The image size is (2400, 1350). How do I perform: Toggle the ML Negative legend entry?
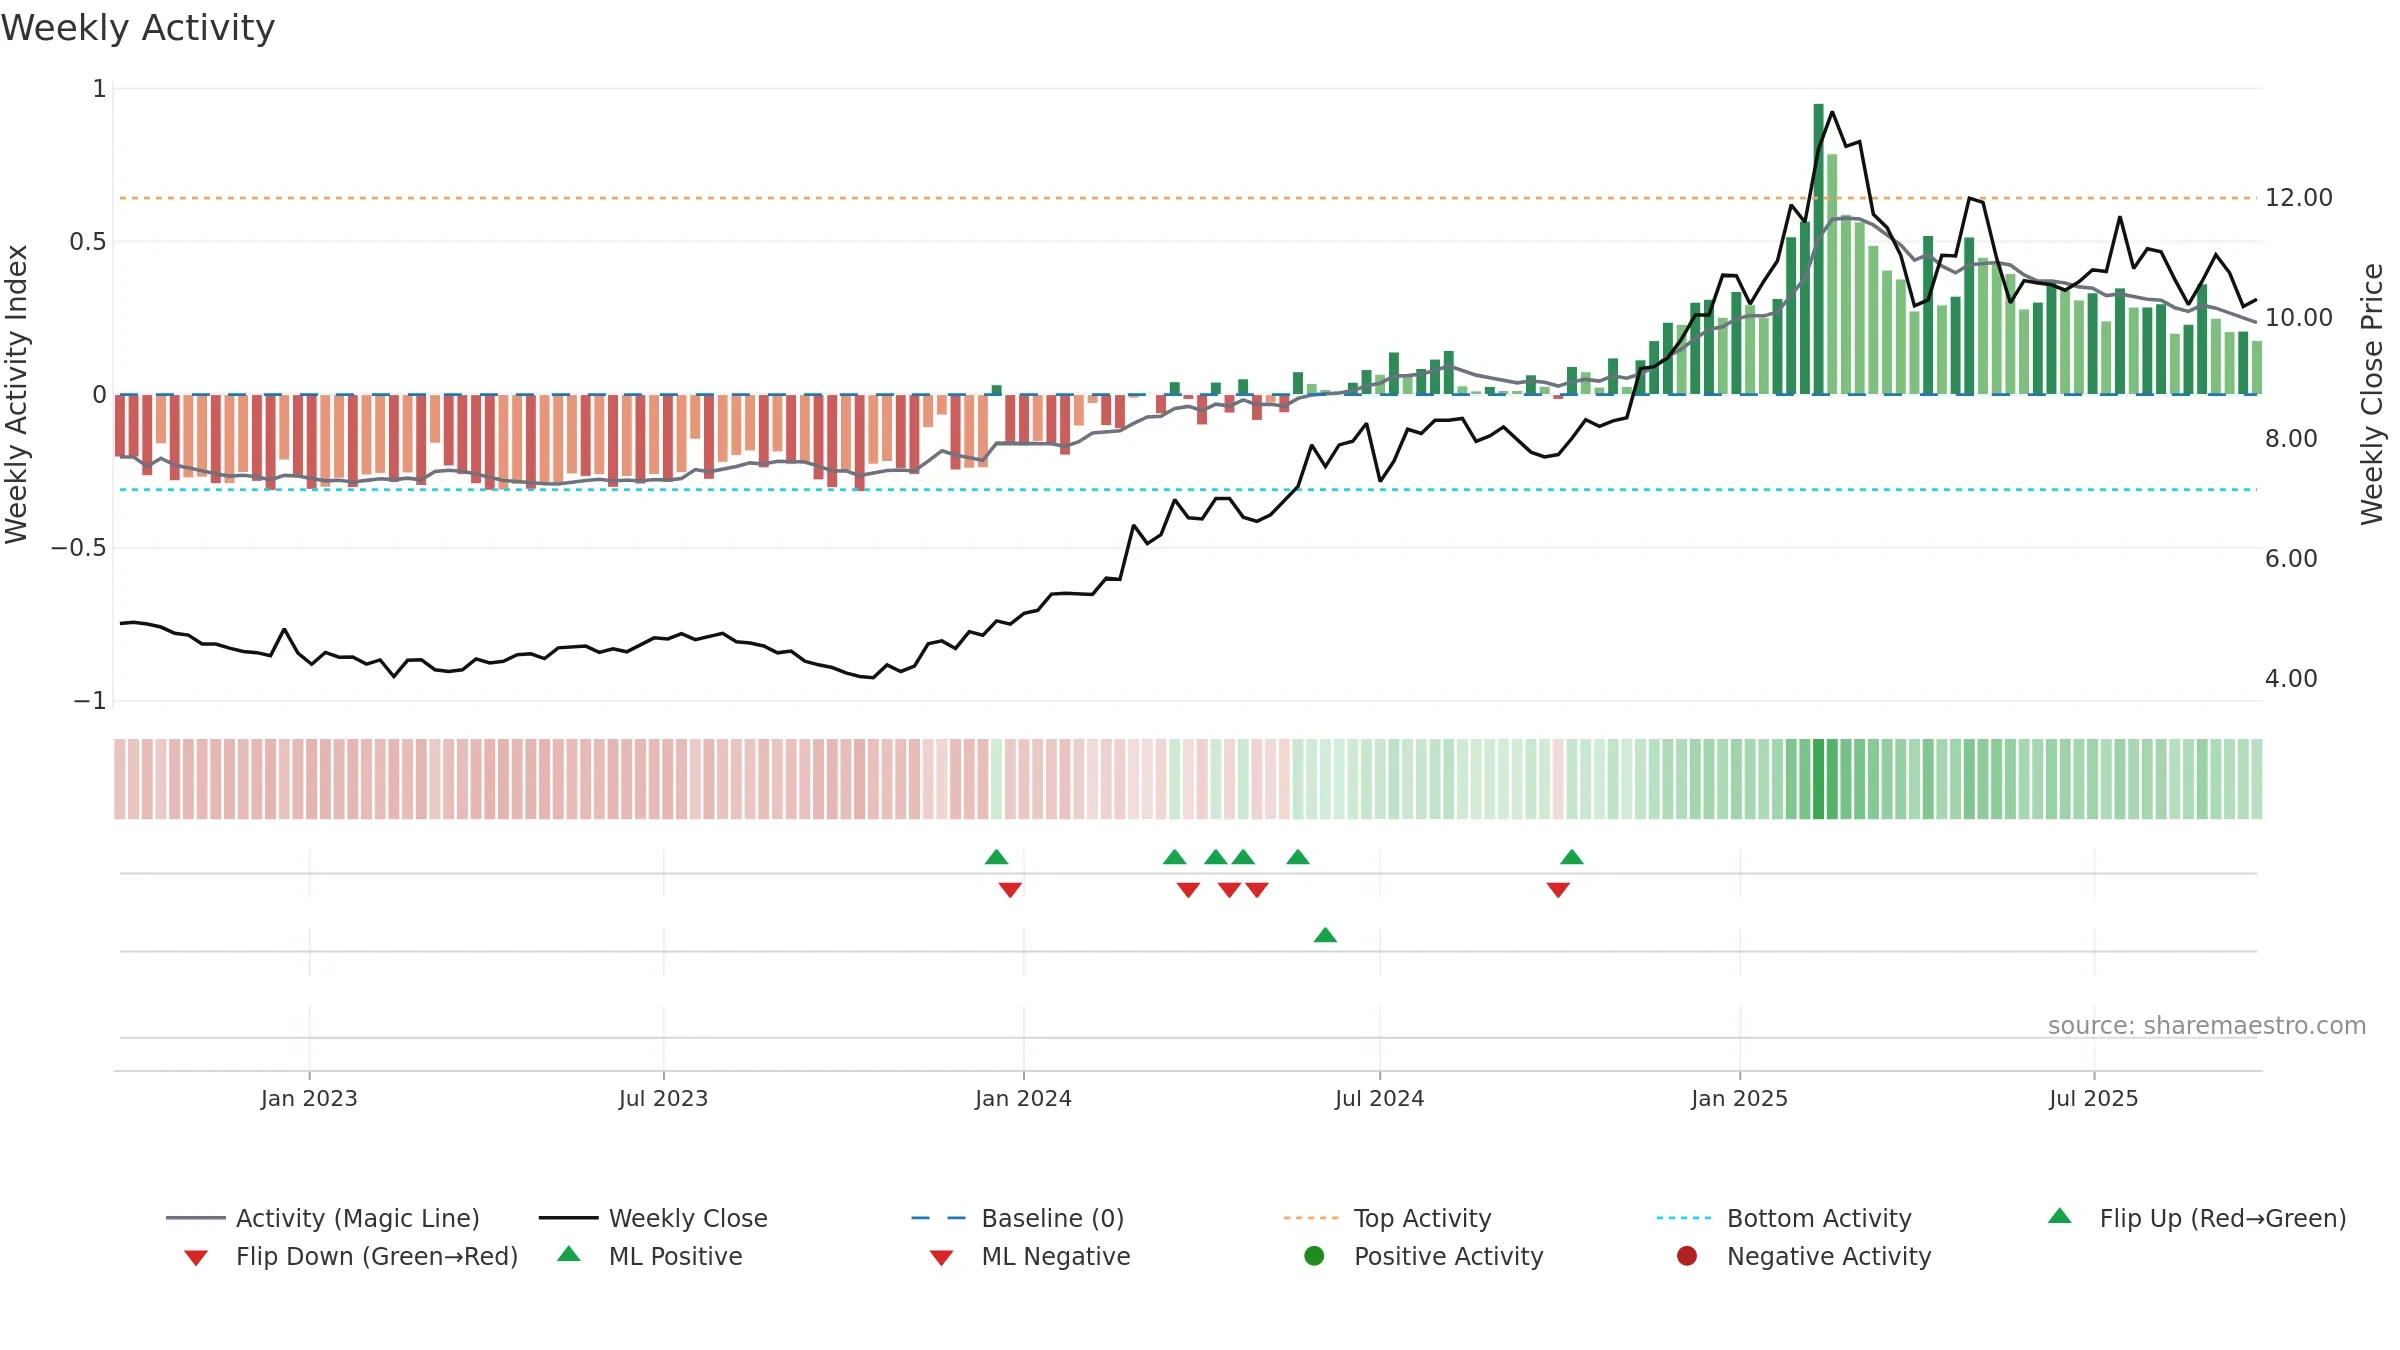click(1030, 1256)
